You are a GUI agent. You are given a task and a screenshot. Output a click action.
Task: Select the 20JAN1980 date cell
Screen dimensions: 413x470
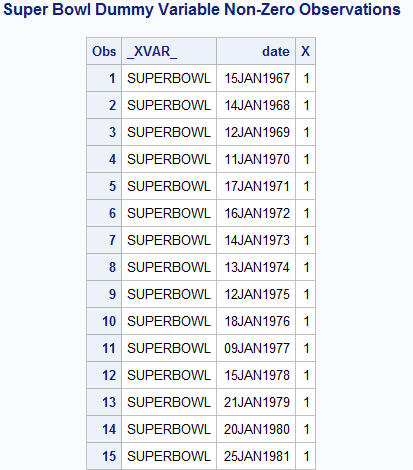click(256, 429)
